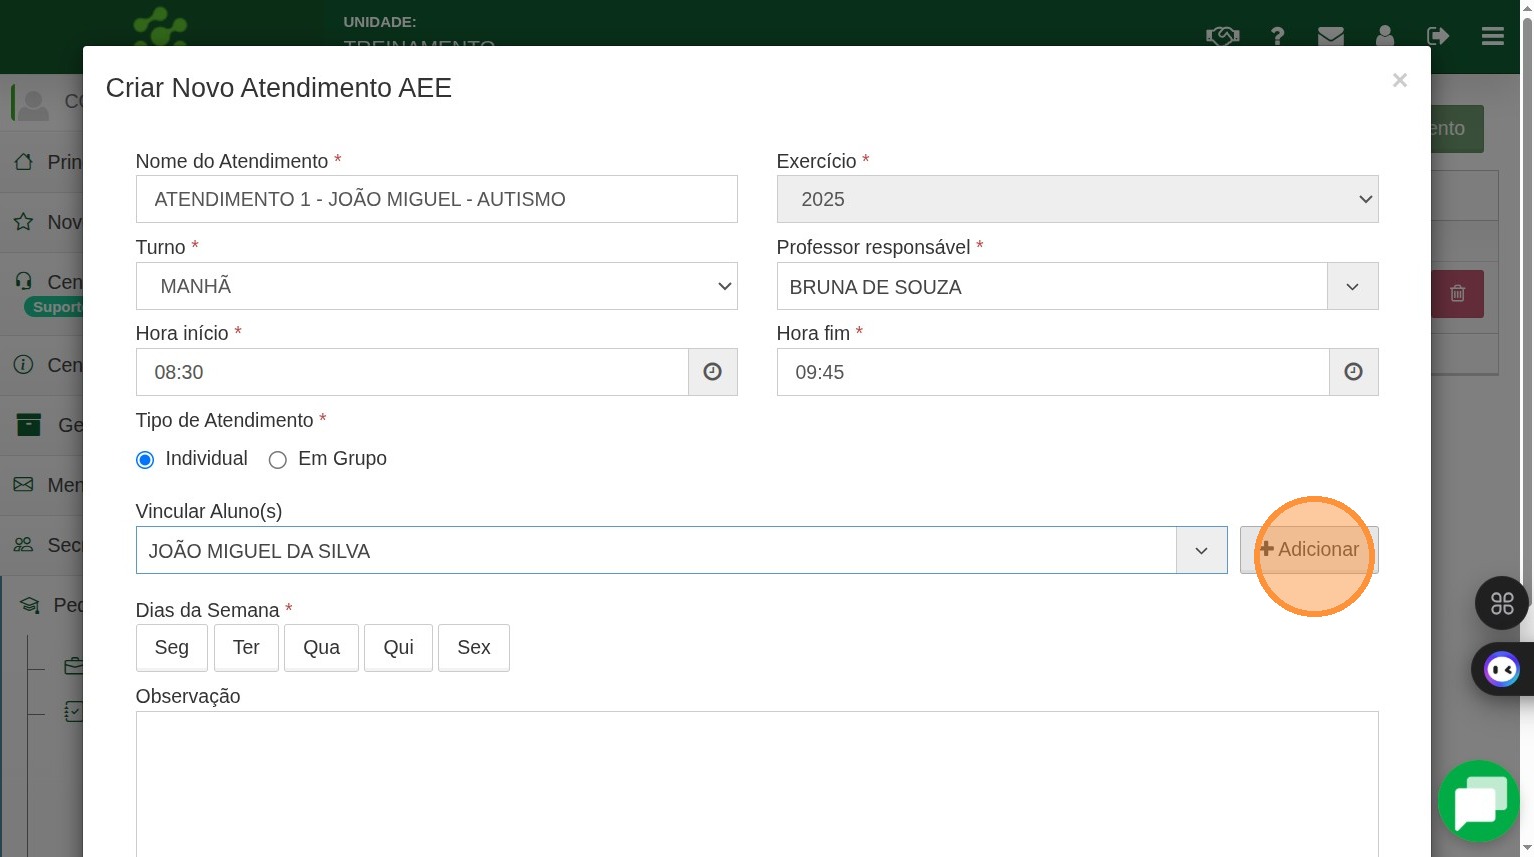The width and height of the screenshot is (1534, 857).
Task: Click the handshake icon in top bar
Action: (x=1222, y=36)
